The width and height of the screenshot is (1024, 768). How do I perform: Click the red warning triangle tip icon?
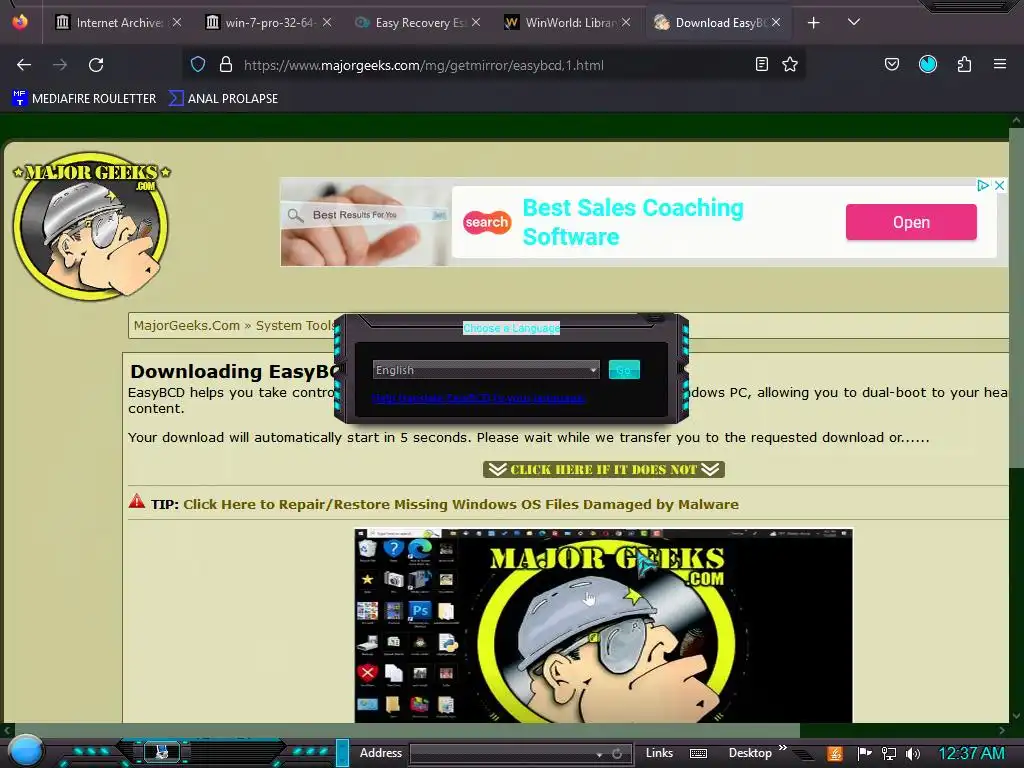click(x=136, y=502)
